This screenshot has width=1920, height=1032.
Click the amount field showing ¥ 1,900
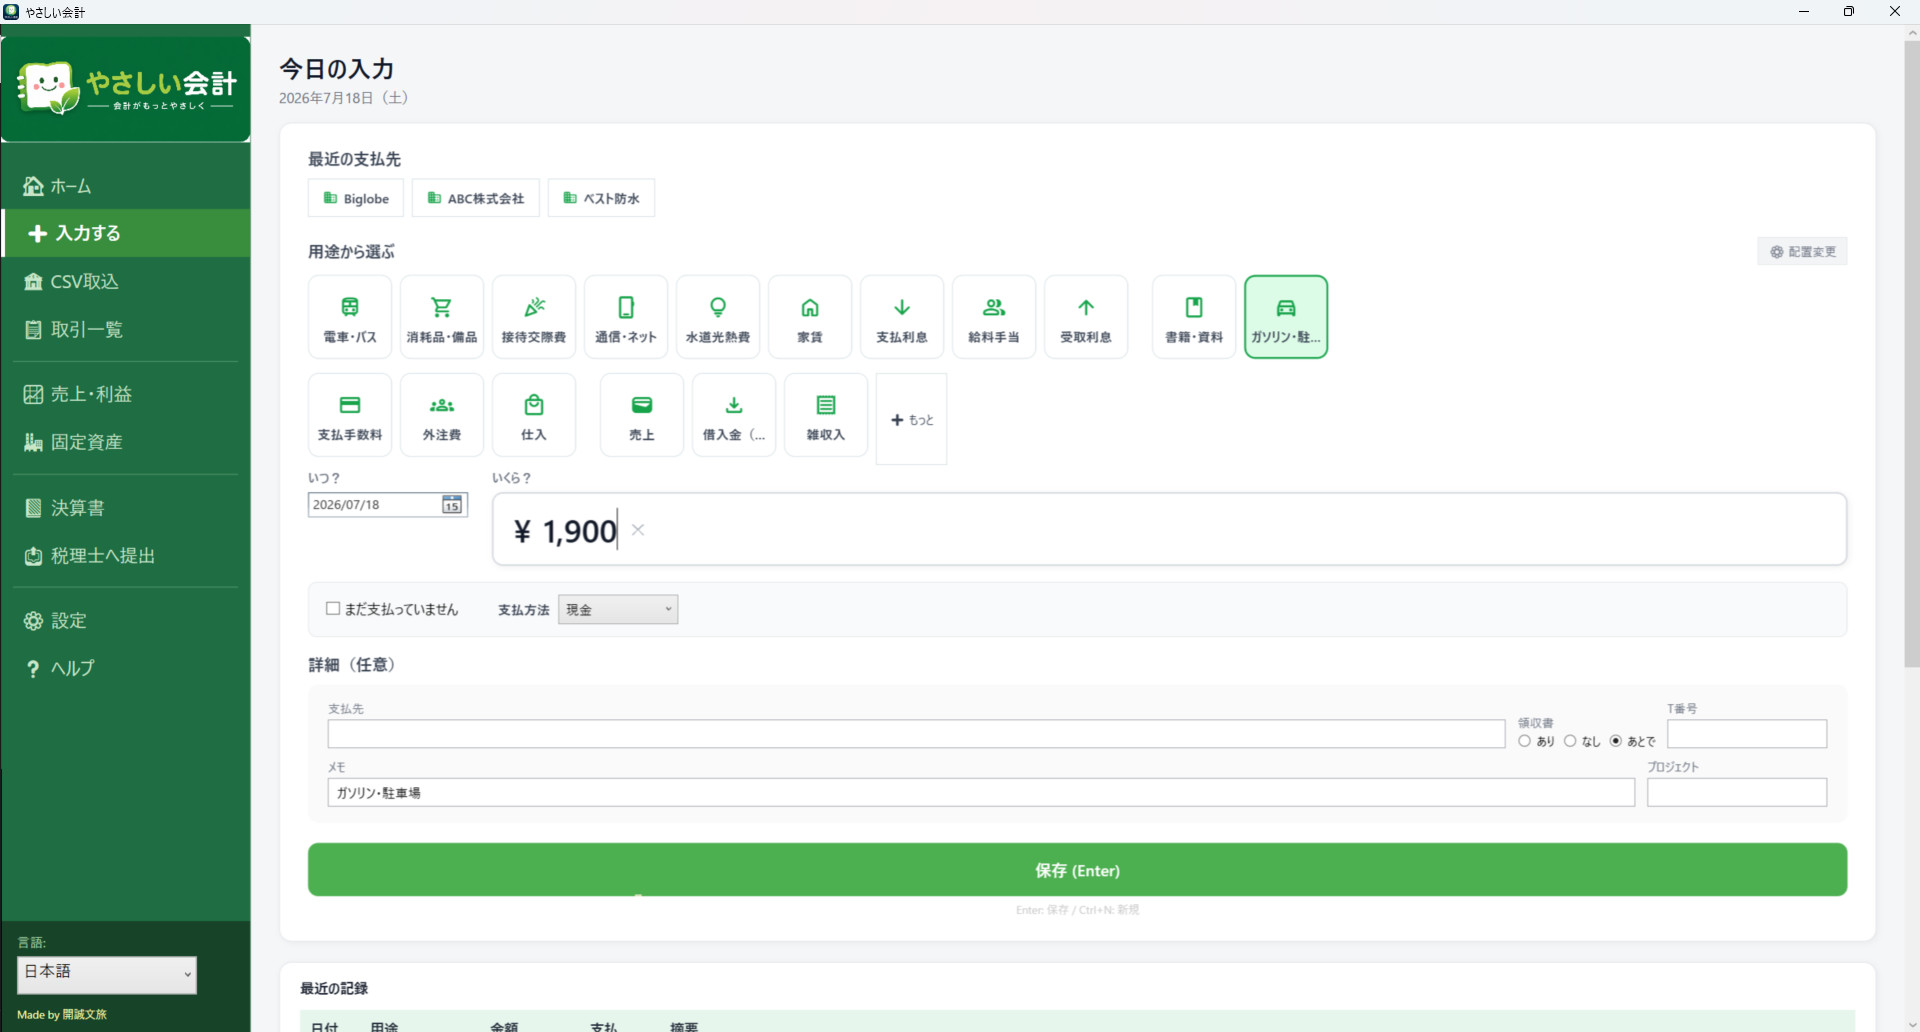pos(1169,530)
